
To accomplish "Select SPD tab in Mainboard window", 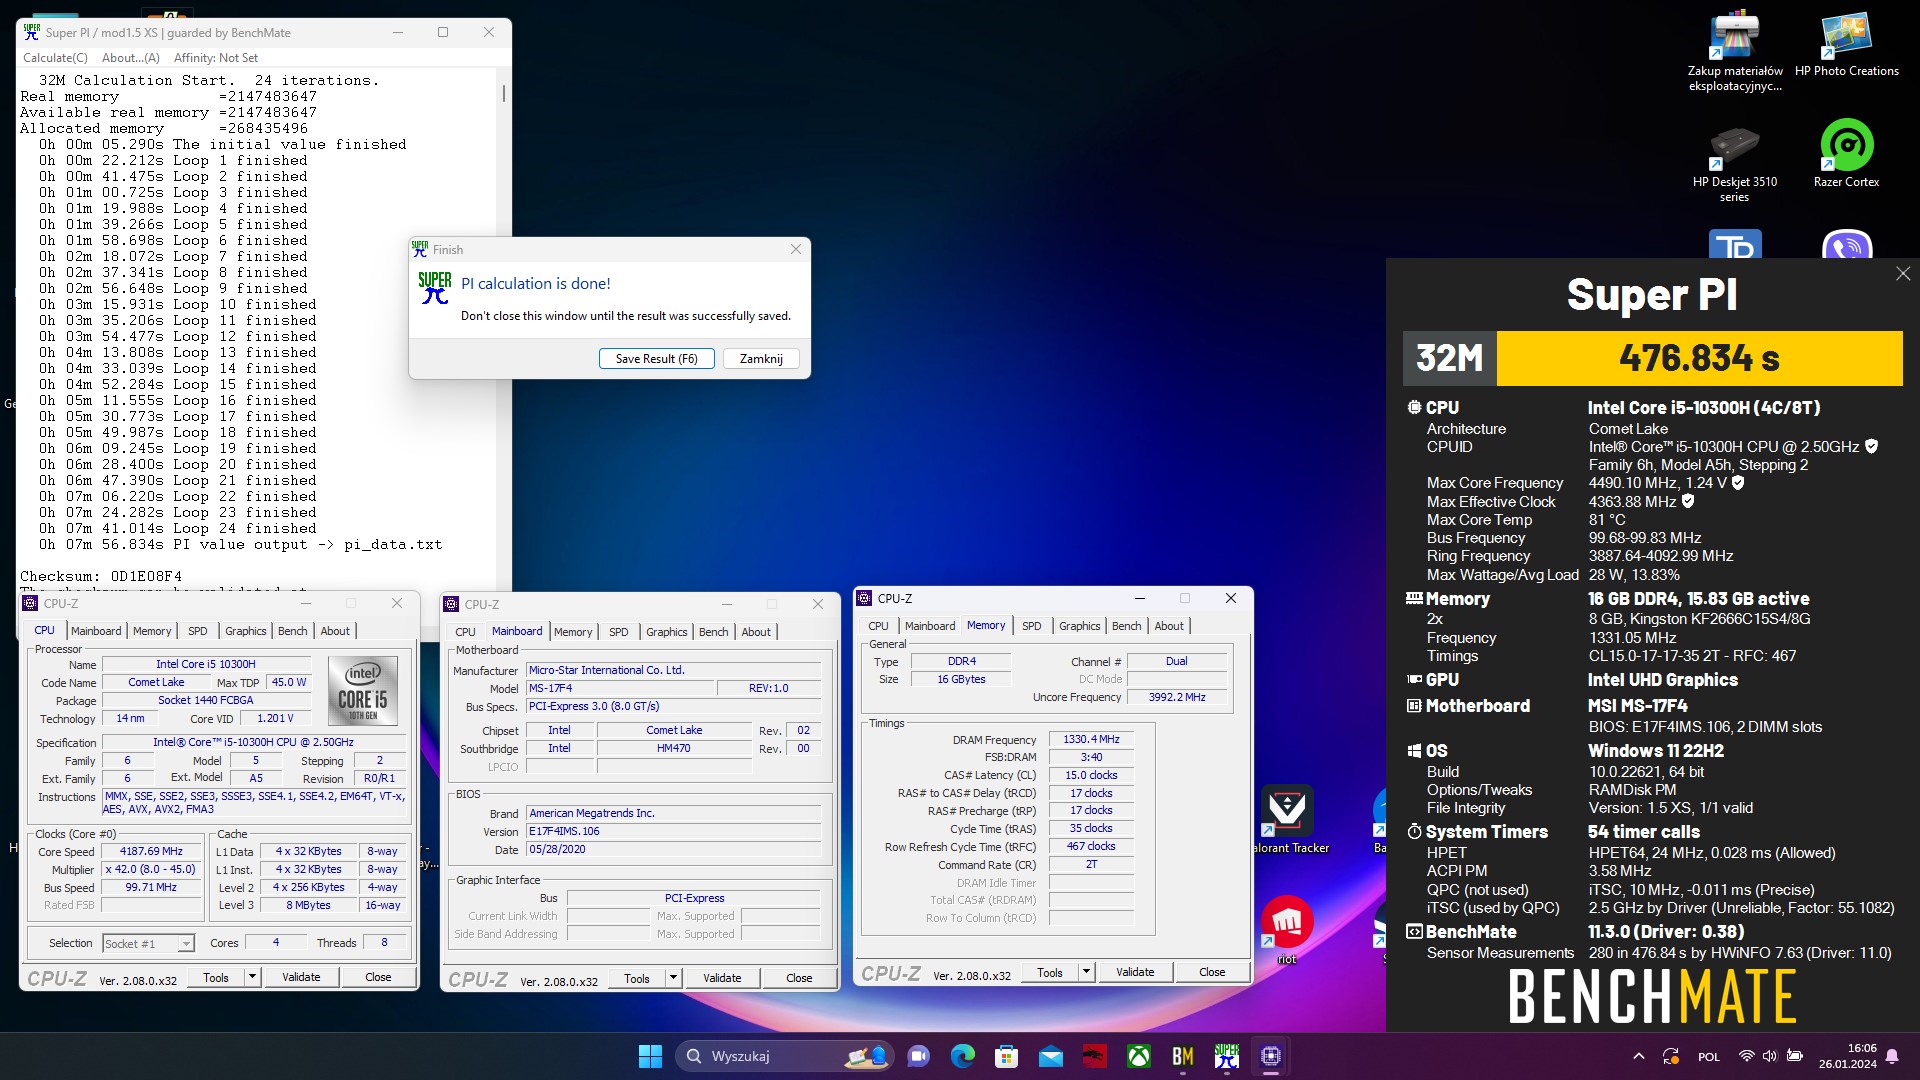I will pyautogui.click(x=619, y=632).
